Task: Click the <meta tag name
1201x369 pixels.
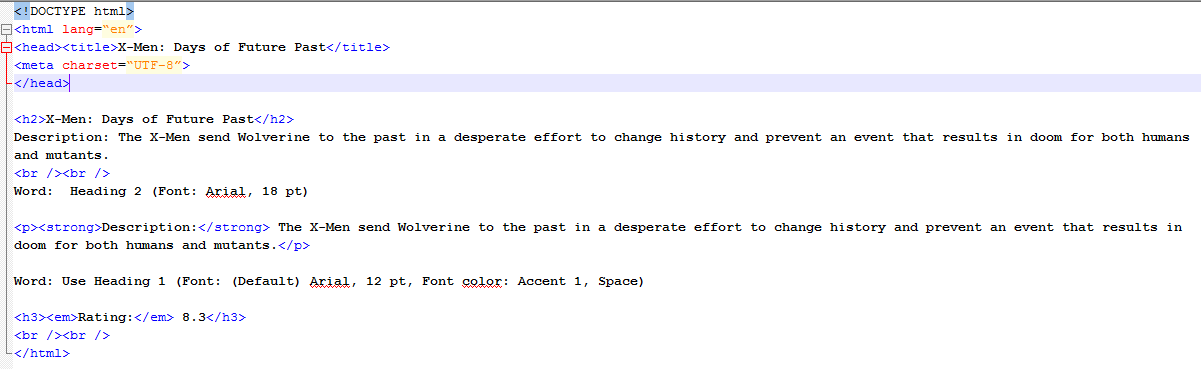Action: [x=34, y=65]
